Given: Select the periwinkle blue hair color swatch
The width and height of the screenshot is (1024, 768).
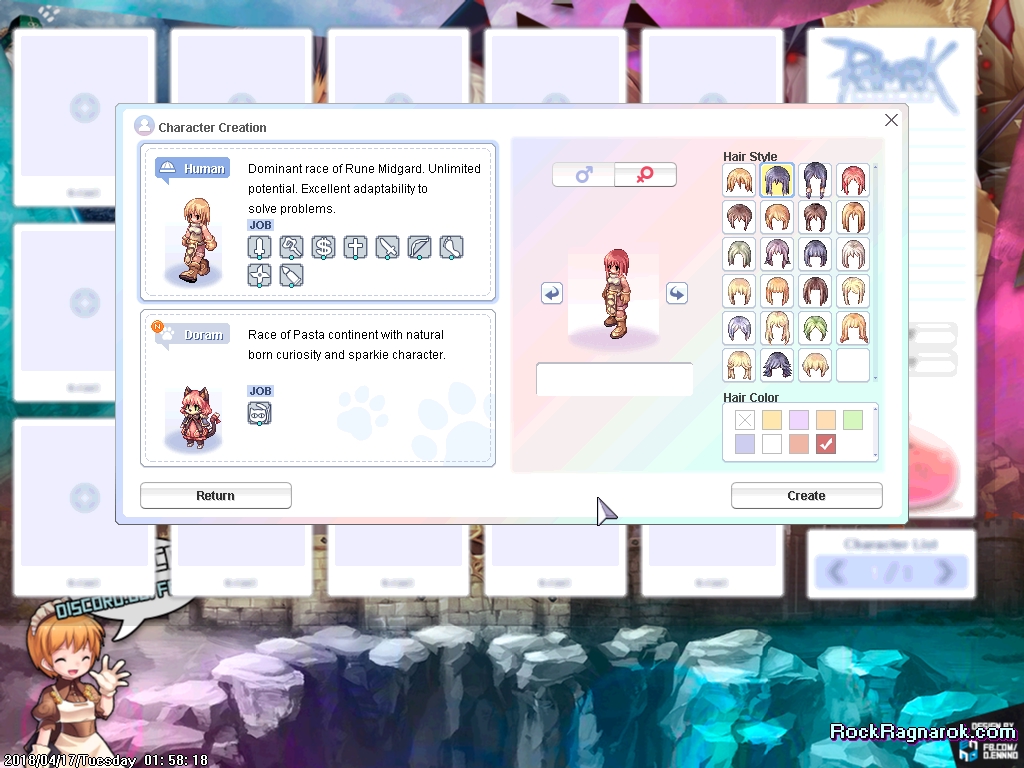Looking at the screenshot, I should (x=744, y=444).
